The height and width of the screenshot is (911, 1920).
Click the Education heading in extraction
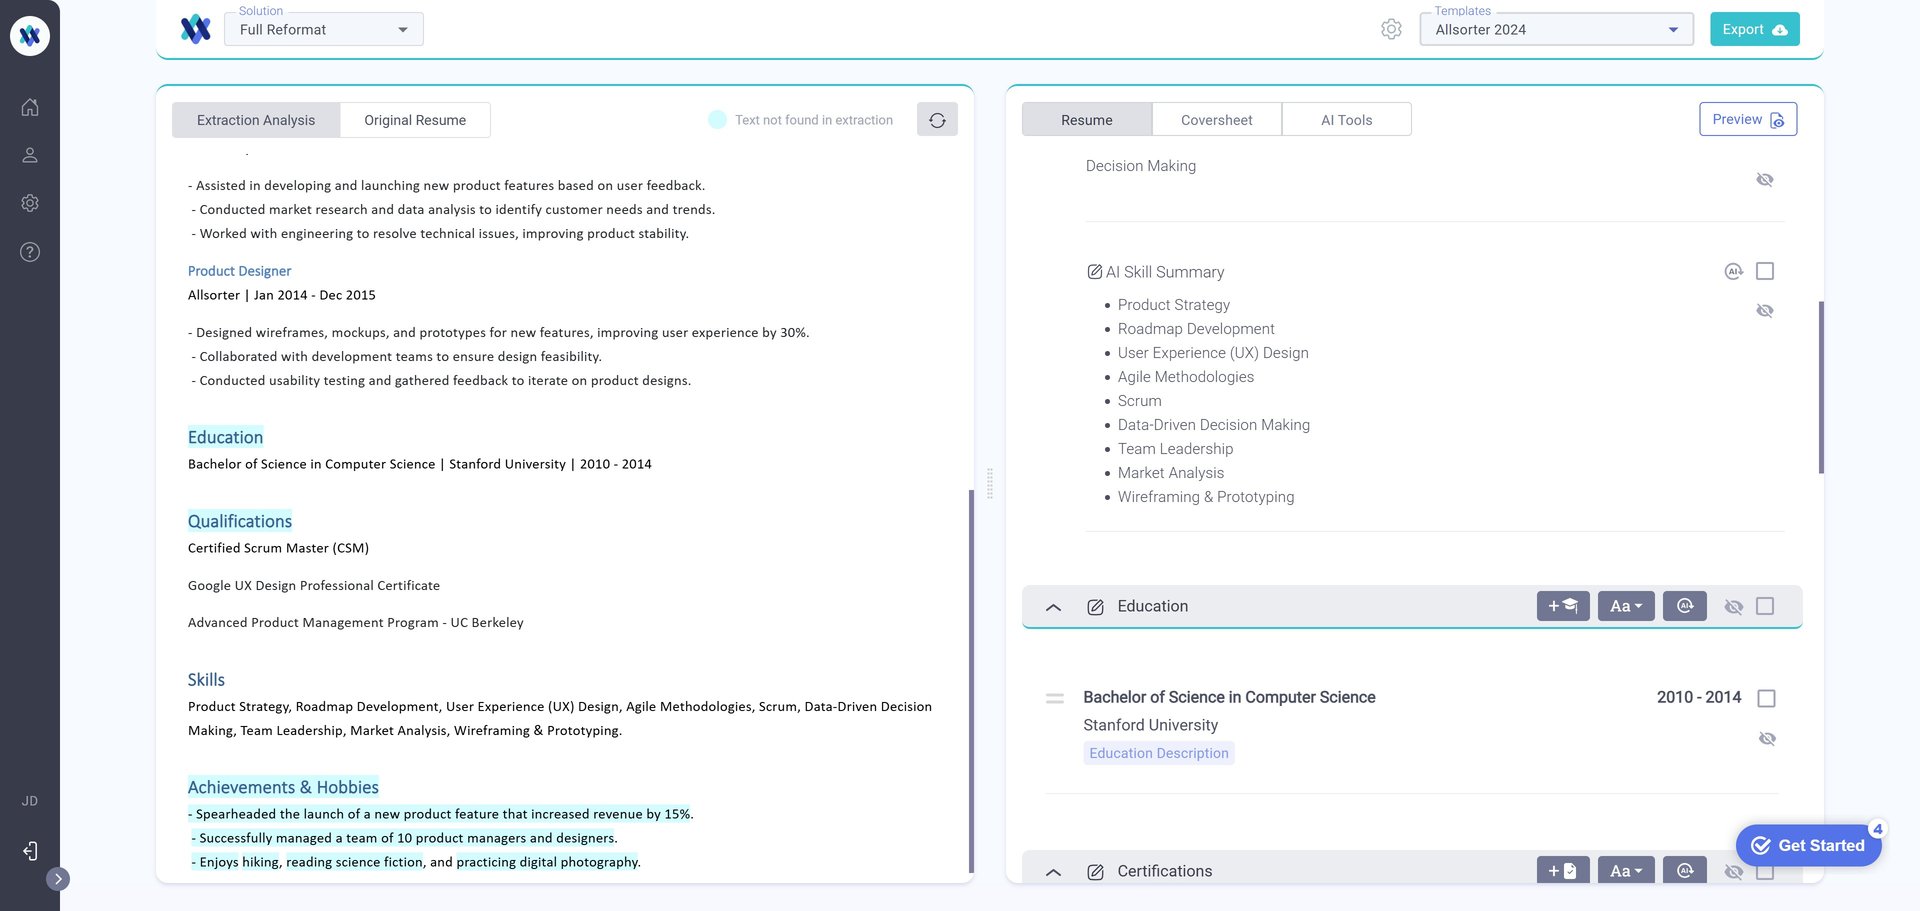[x=225, y=437]
